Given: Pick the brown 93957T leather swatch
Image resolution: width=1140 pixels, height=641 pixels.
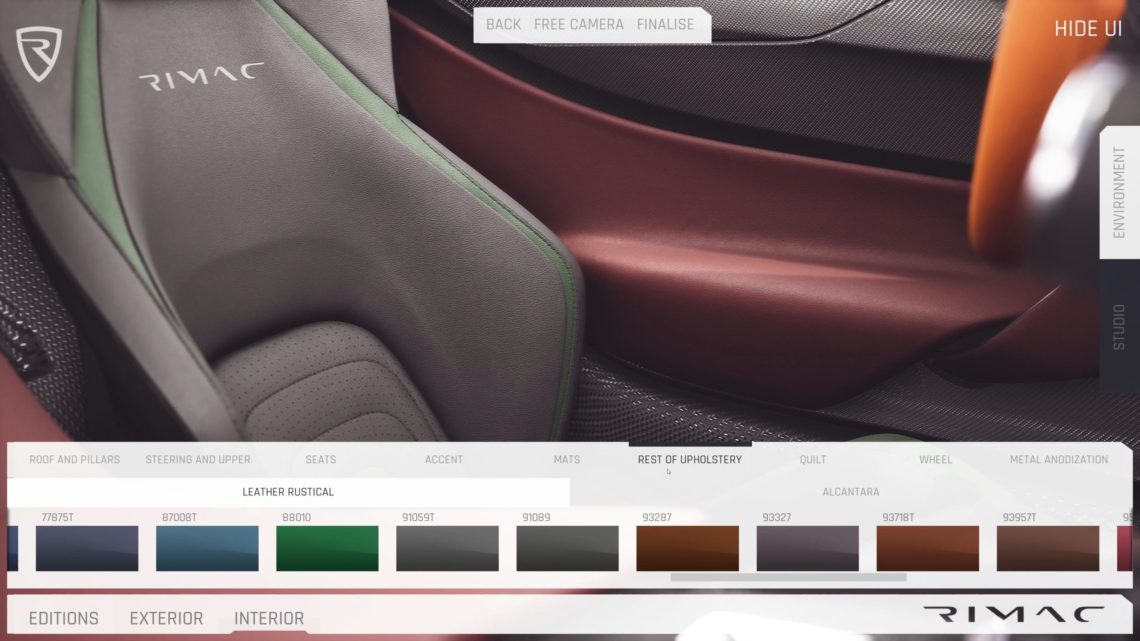Looking at the screenshot, I should click(x=1048, y=548).
